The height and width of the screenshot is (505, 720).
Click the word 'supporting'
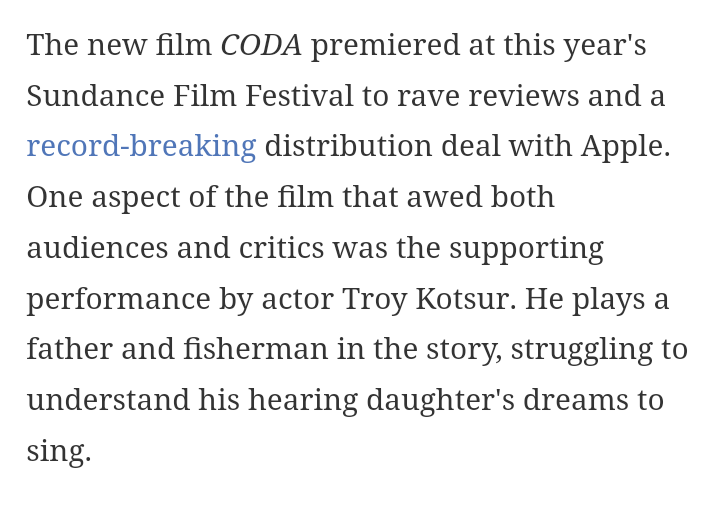point(523,248)
